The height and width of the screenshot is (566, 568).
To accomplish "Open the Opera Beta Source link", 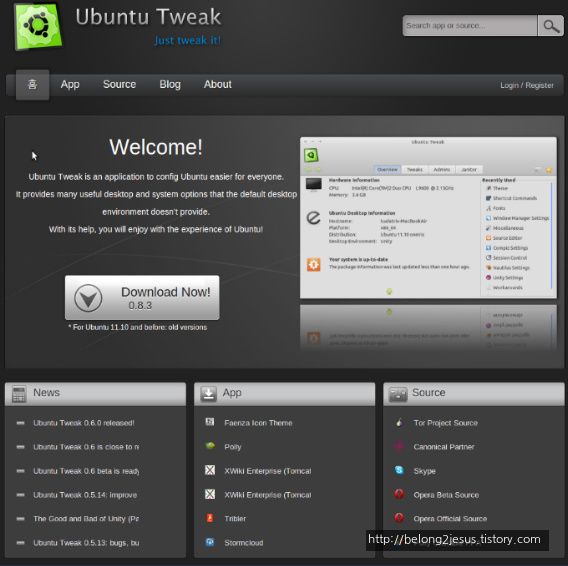I will click(x=446, y=495).
